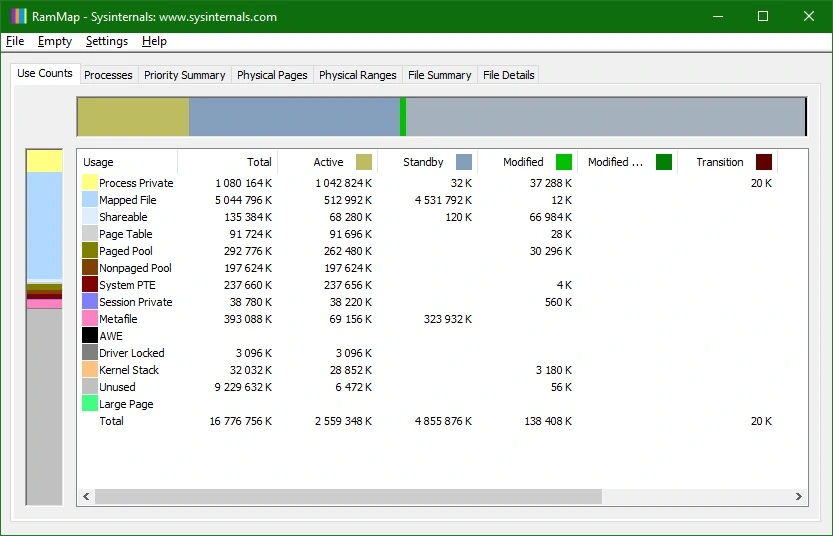Click the Nonpaged Pool row label
The image size is (833, 536).
point(135,268)
